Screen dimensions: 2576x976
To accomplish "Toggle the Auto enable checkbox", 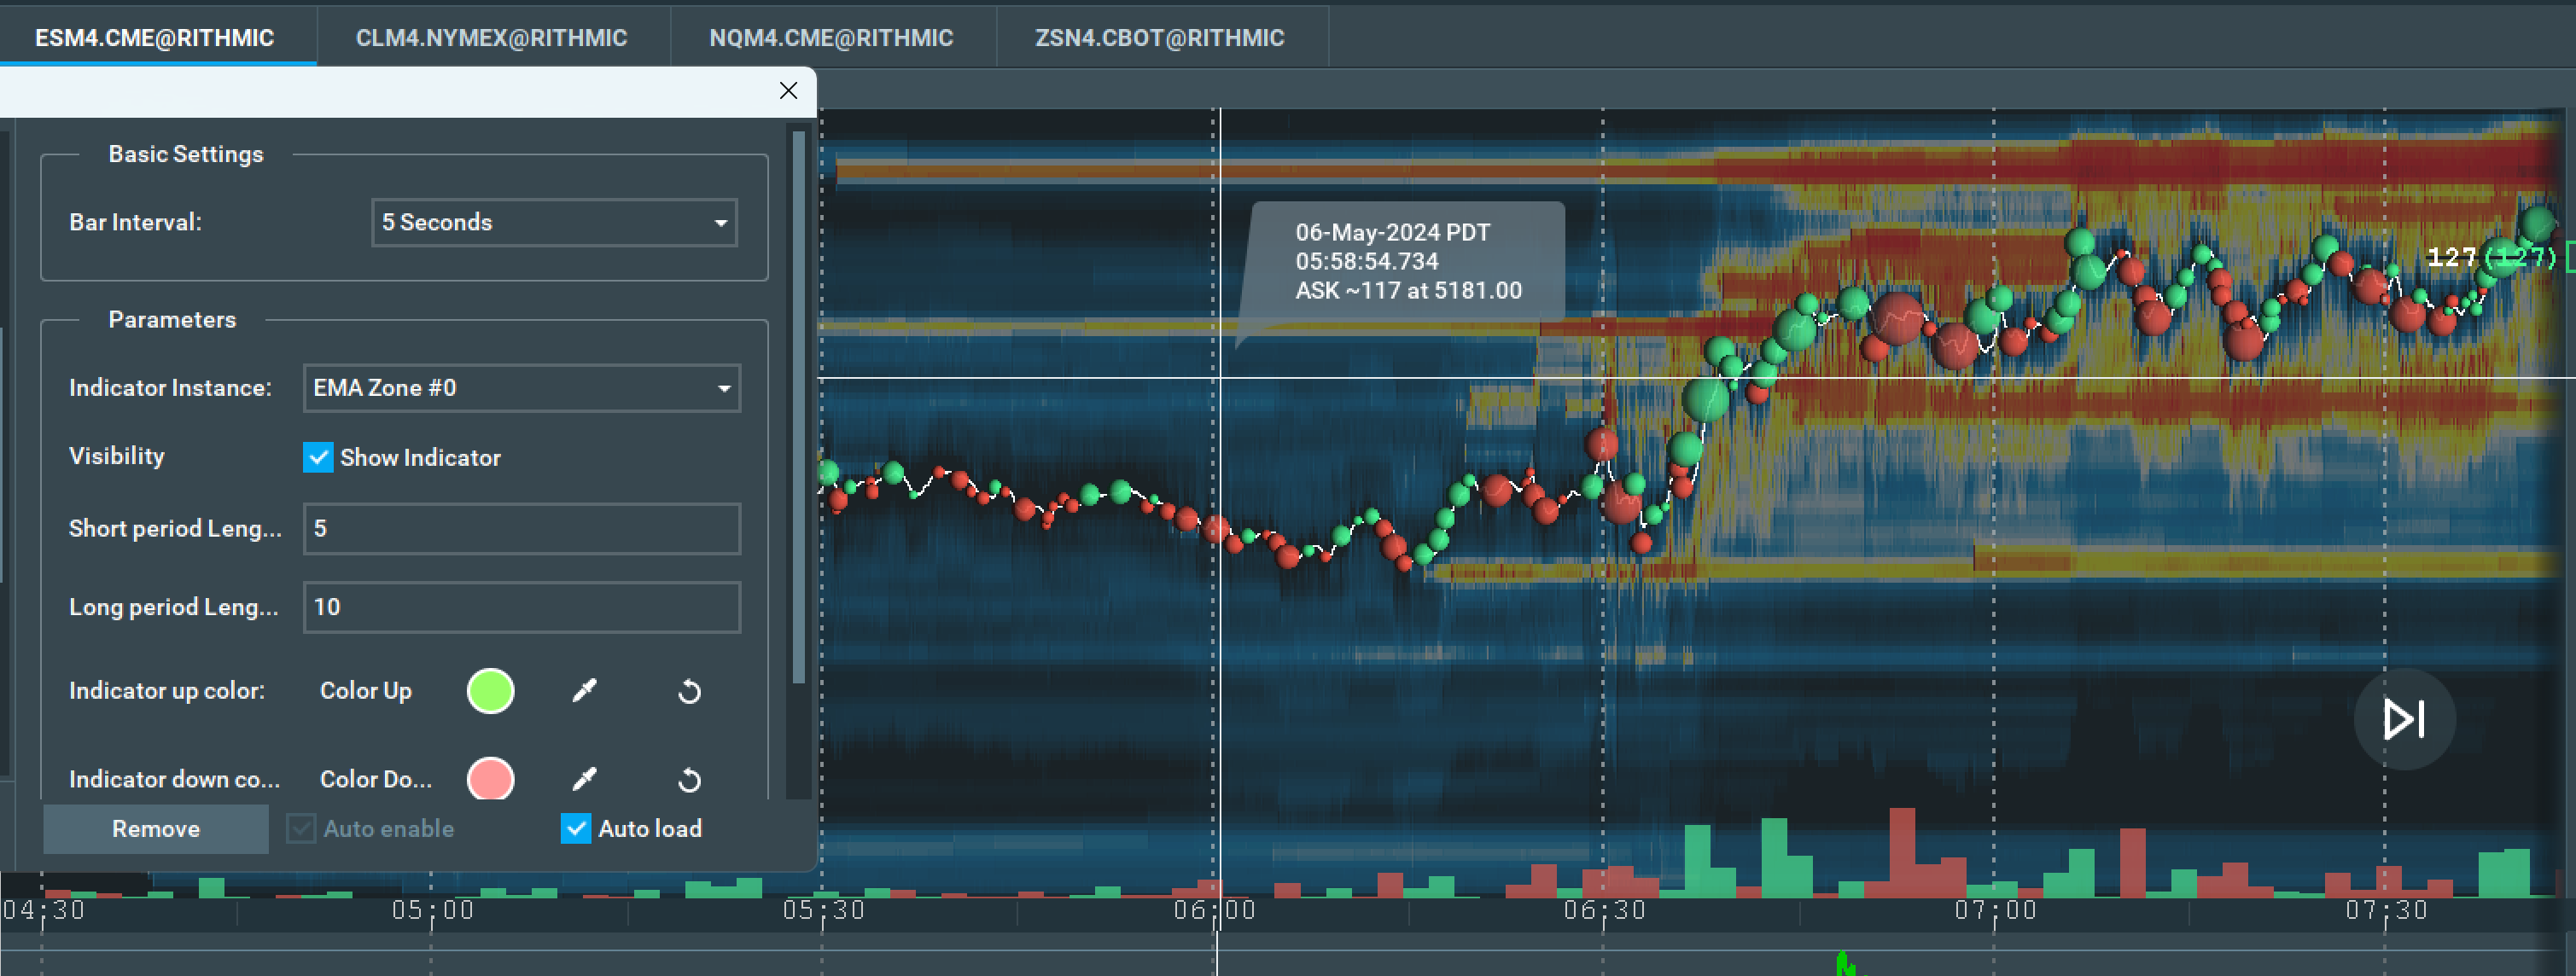I will tap(301, 828).
